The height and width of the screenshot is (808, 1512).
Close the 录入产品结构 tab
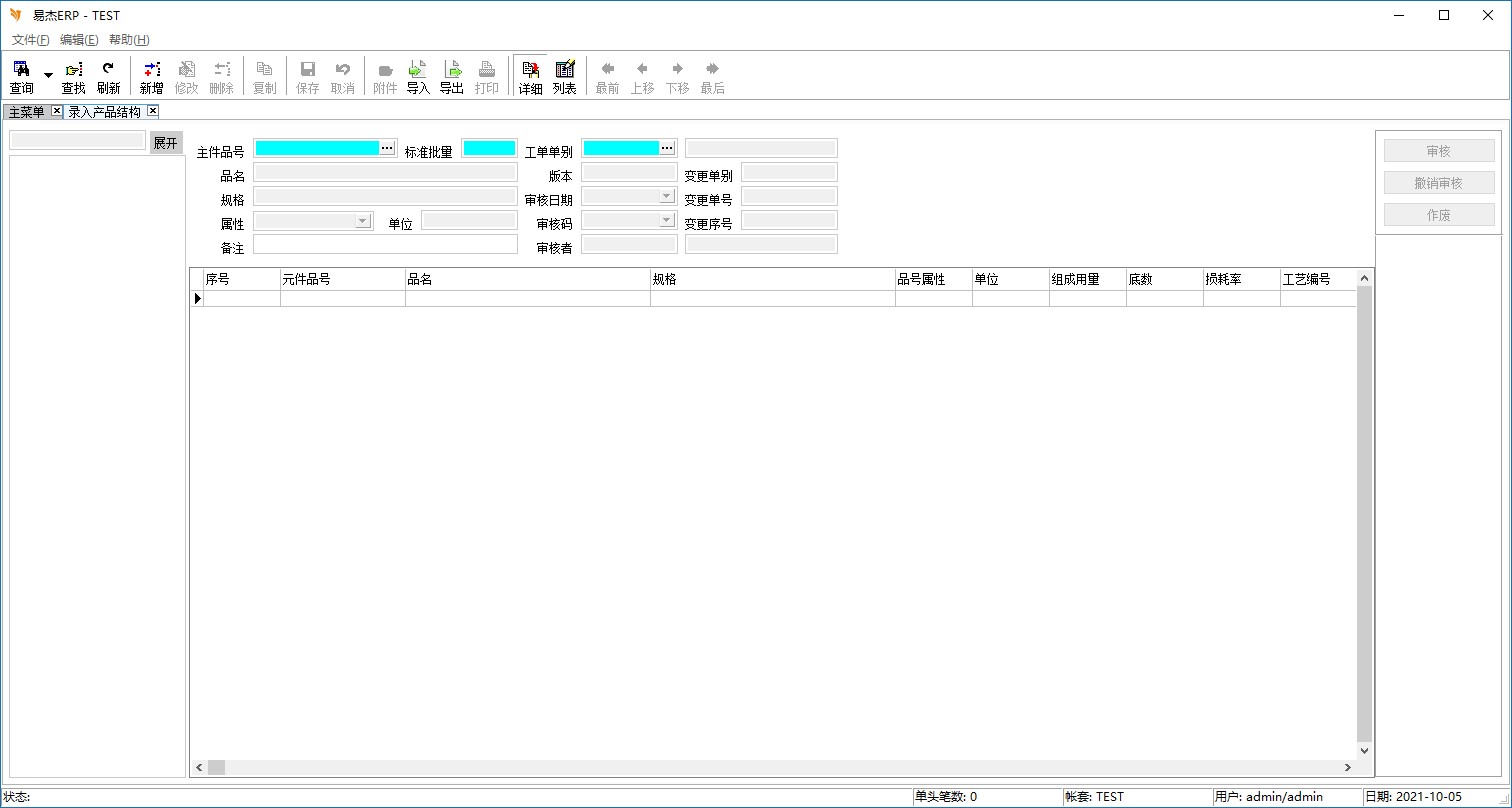(x=153, y=111)
